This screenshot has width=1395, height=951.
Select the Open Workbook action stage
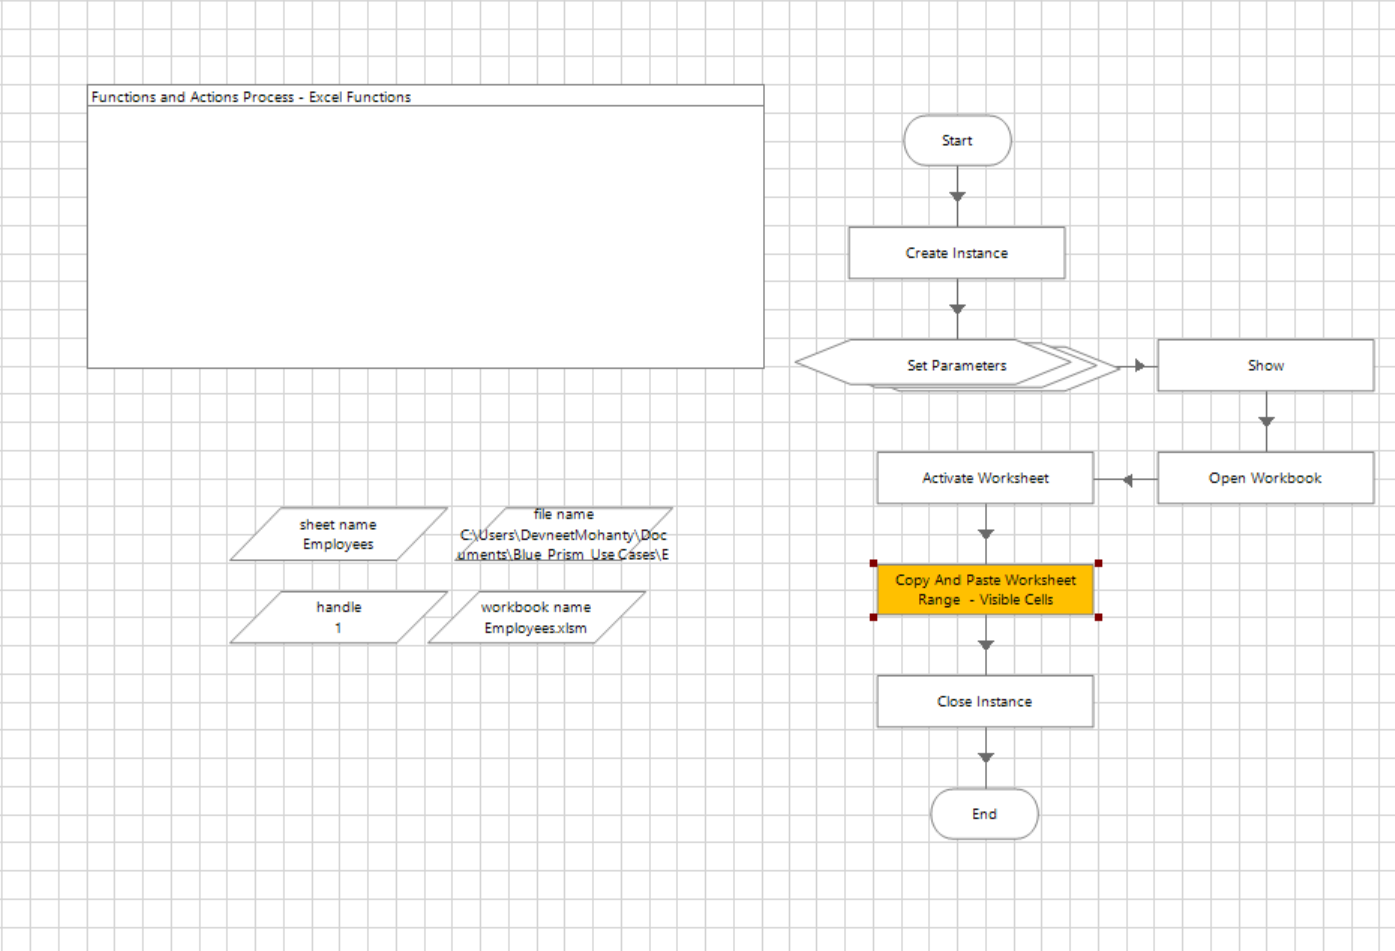click(x=1265, y=478)
